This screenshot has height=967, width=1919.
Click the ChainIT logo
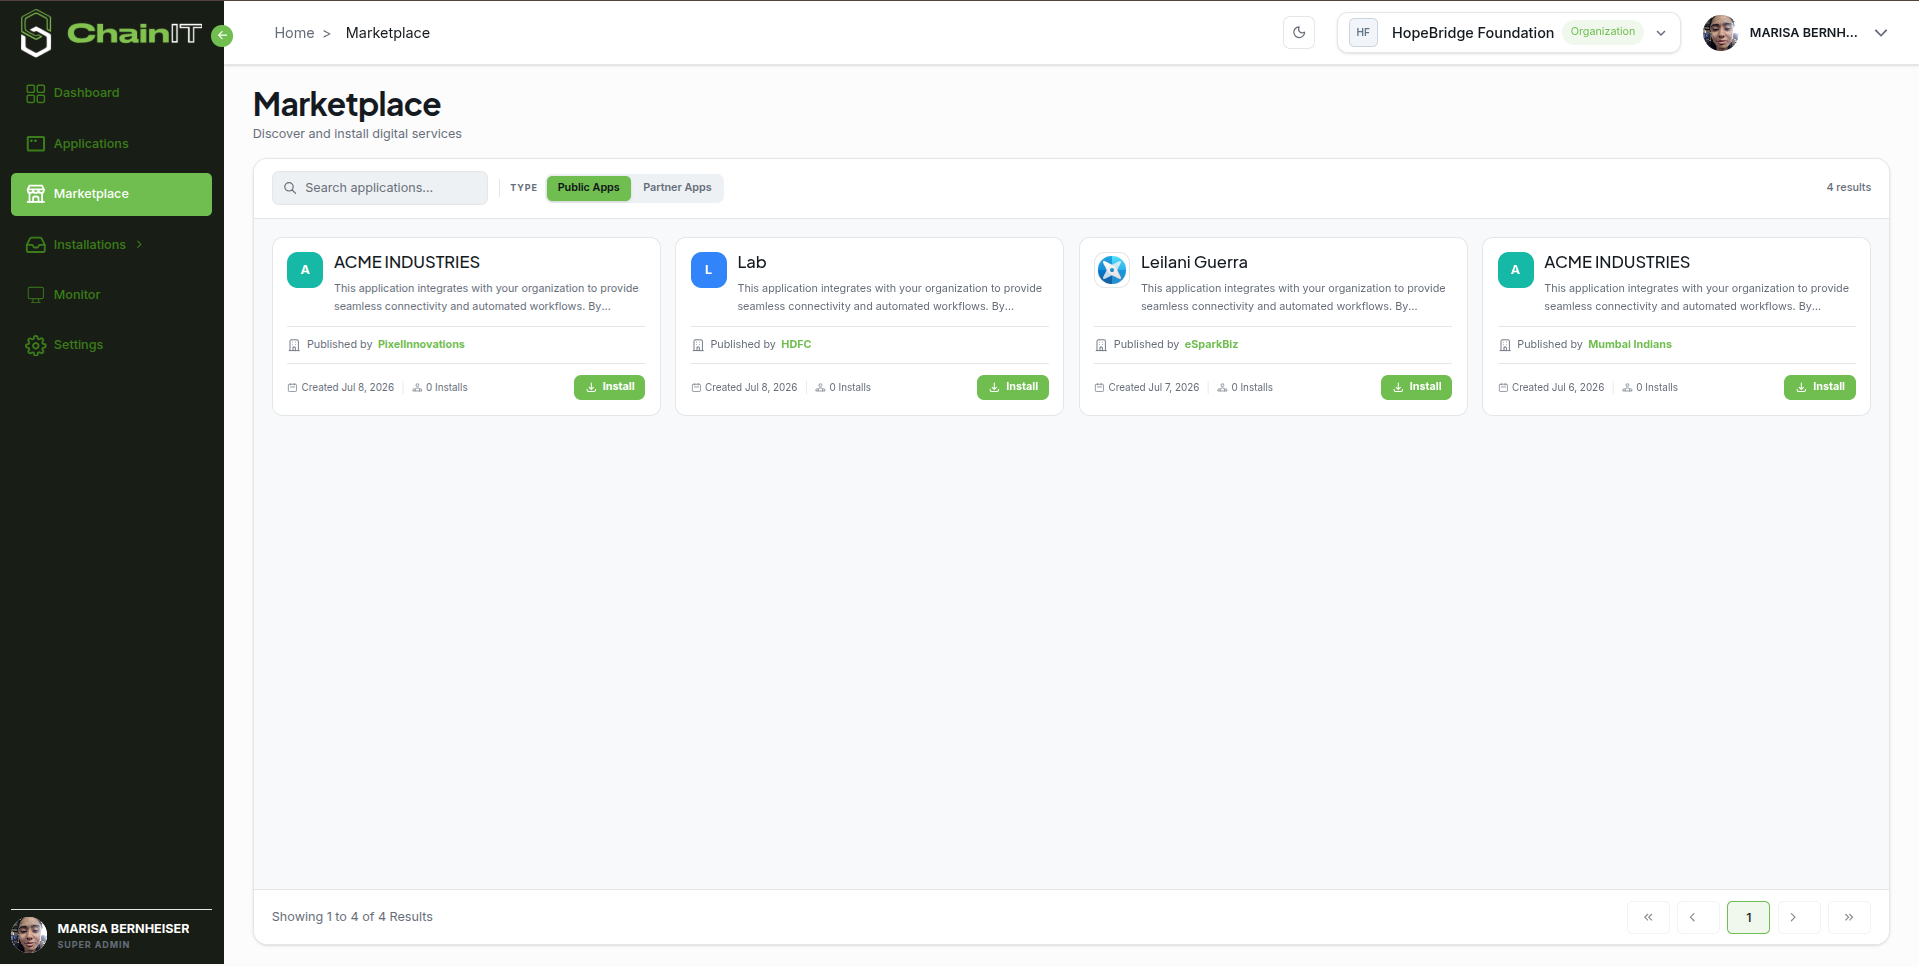111,33
